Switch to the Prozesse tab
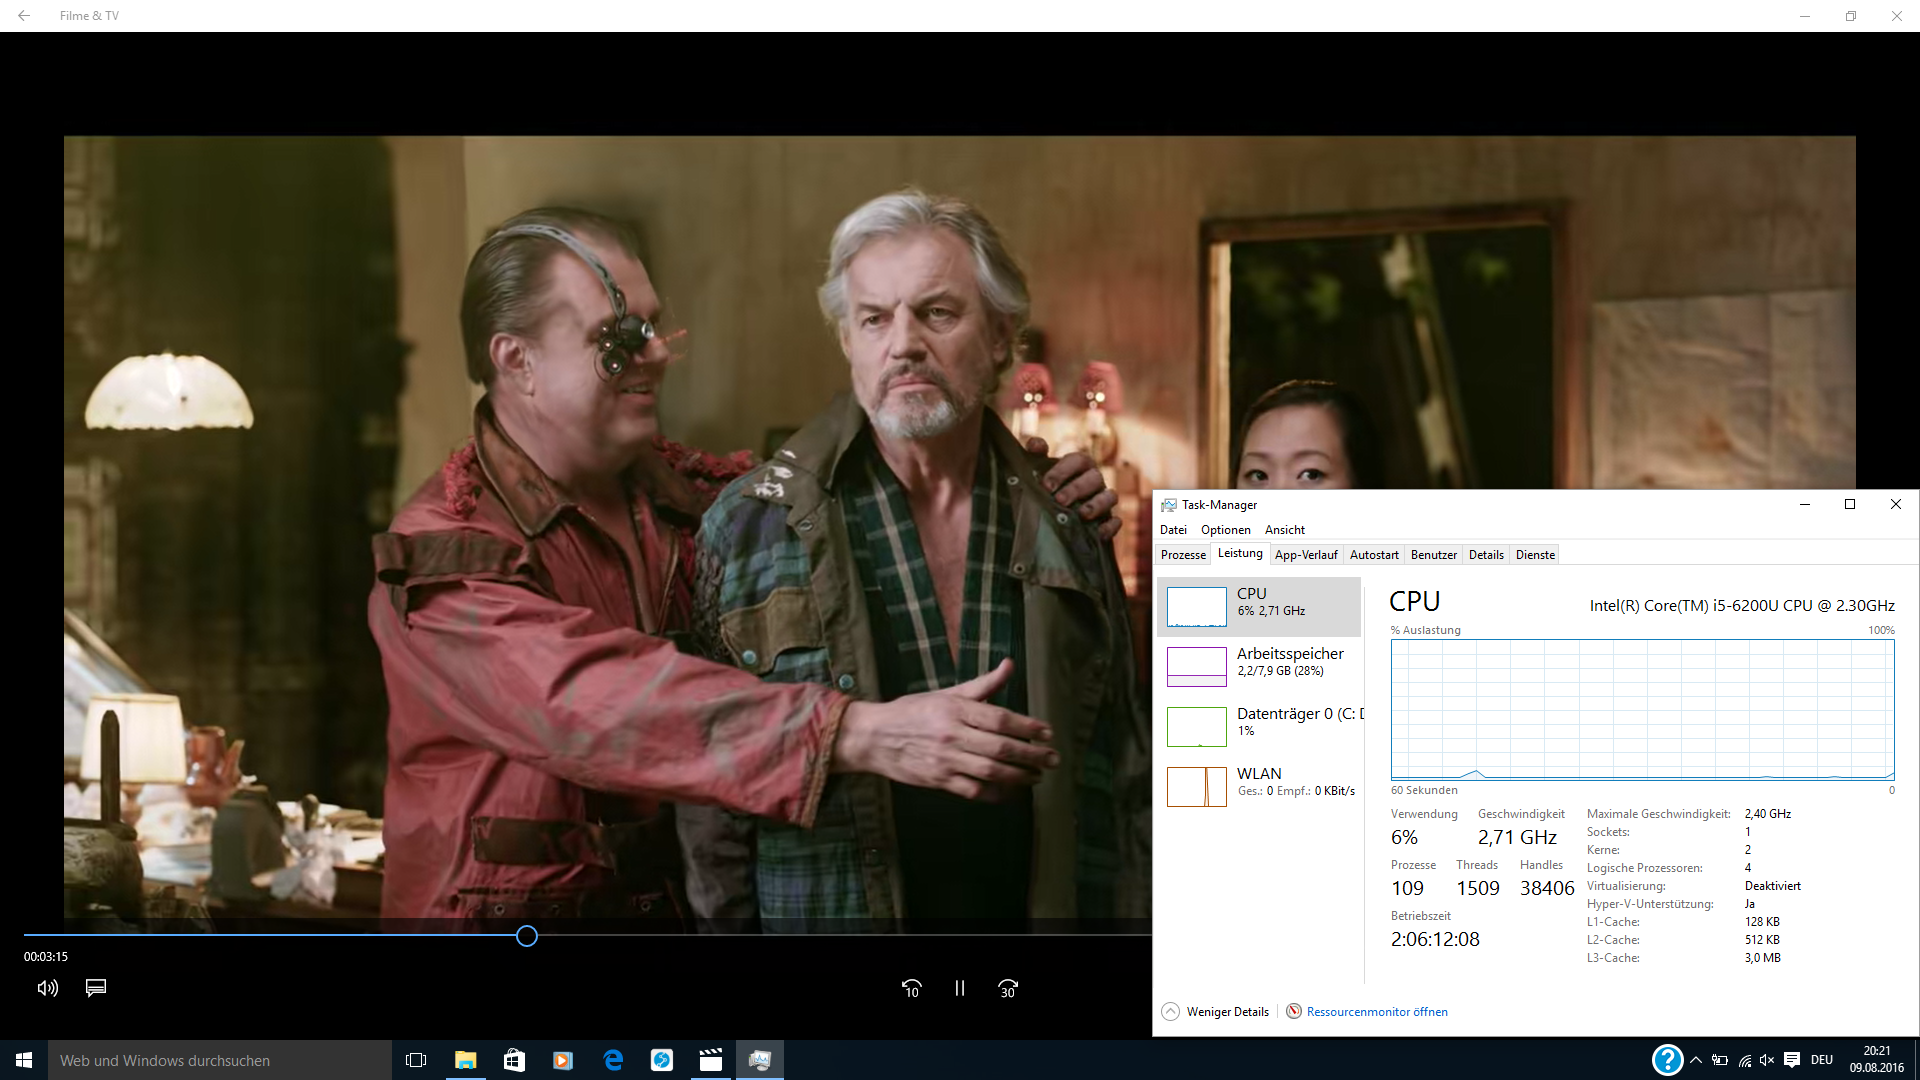The width and height of the screenshot is (1920, 1080). (x=1183, y=555)
